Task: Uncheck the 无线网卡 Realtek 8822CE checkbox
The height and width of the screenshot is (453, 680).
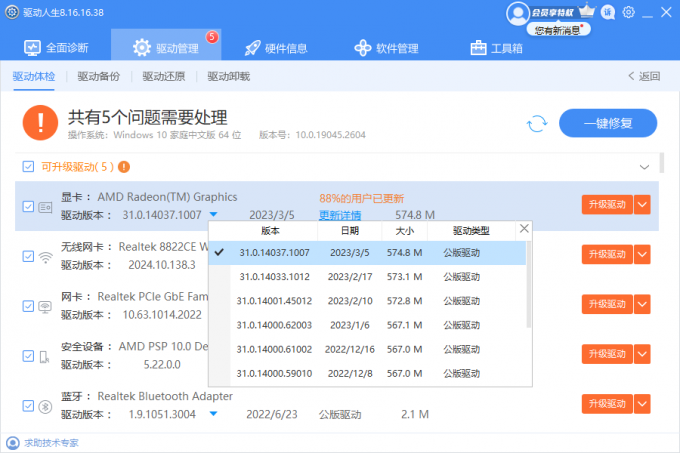Action: (28, 257)
